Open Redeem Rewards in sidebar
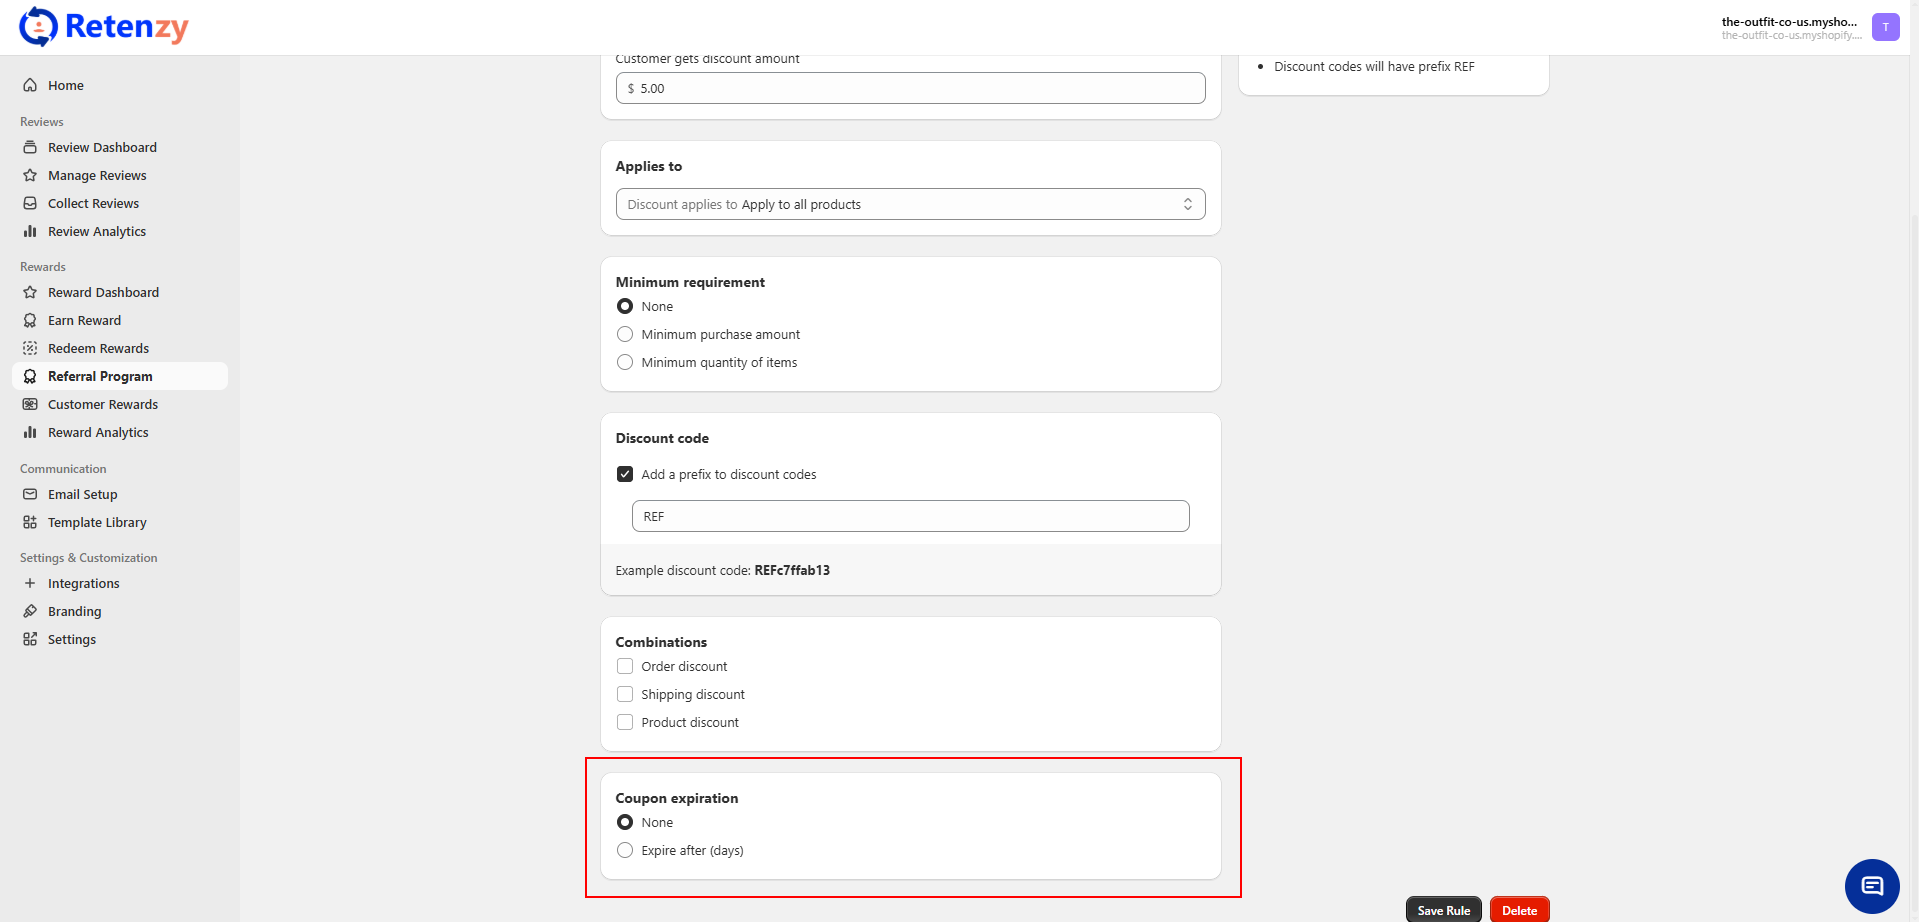 (x=98, y=349)
